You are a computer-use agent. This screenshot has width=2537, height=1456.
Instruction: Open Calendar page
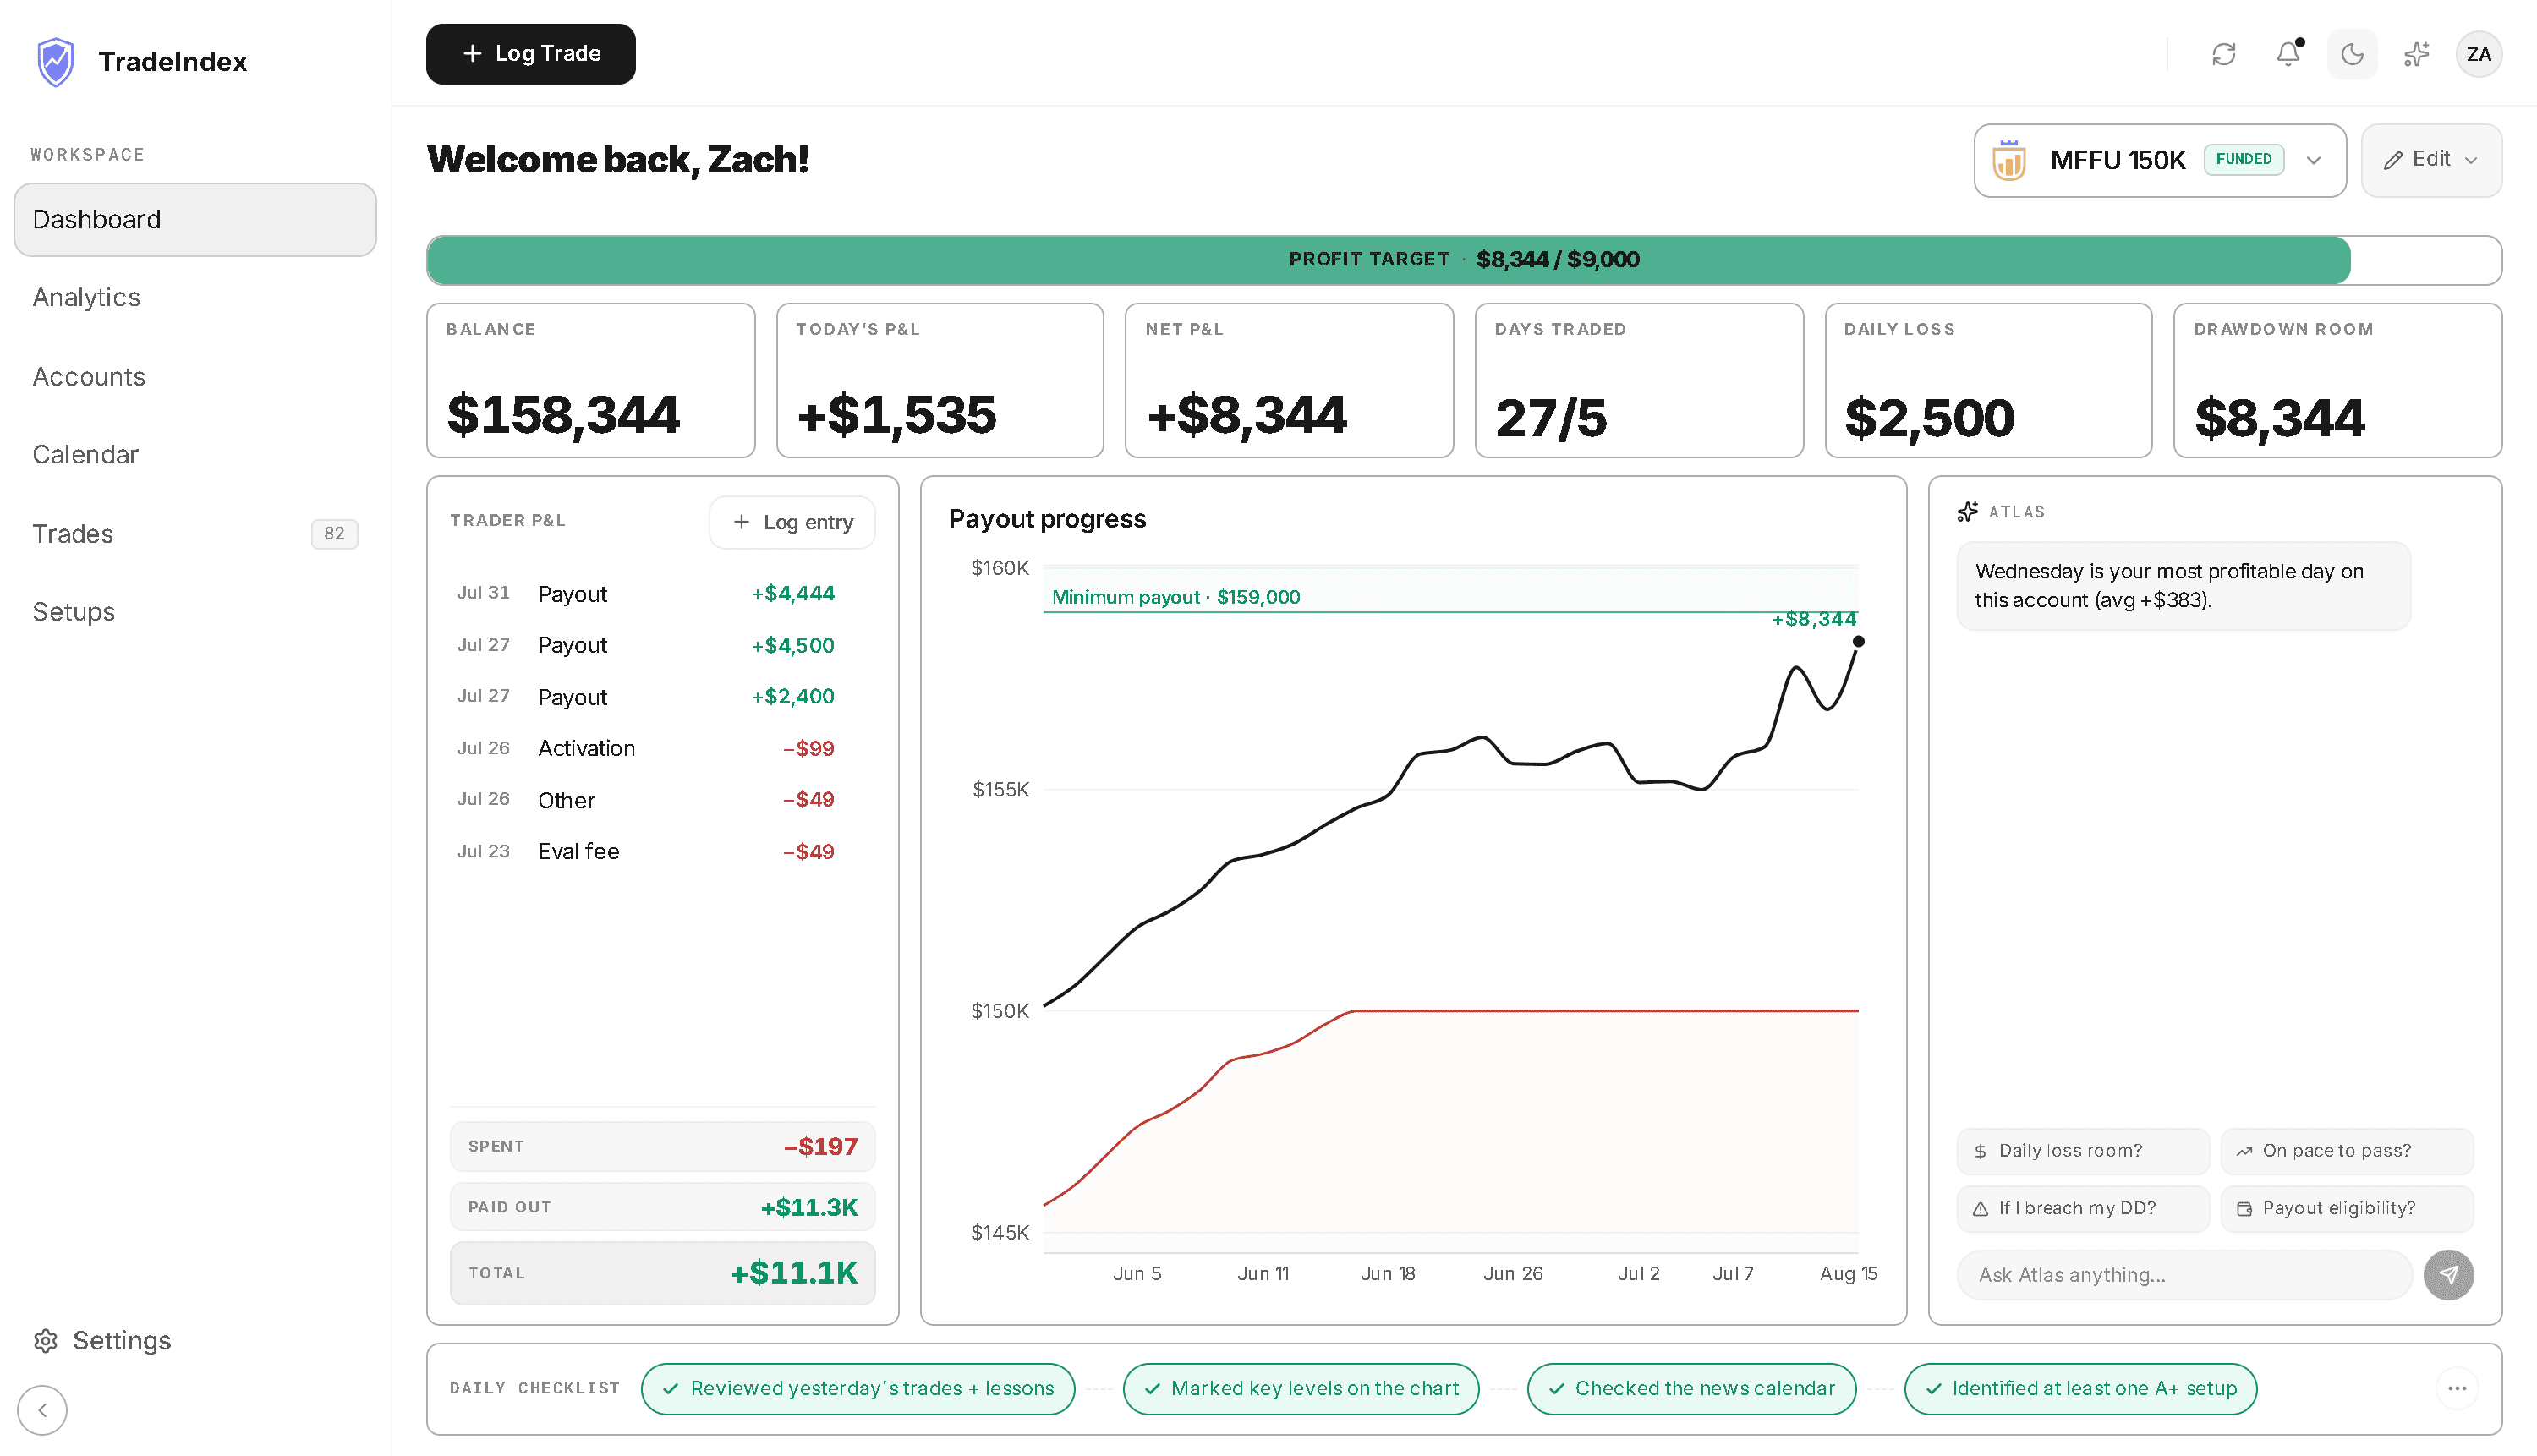click(x=85, y=454)
